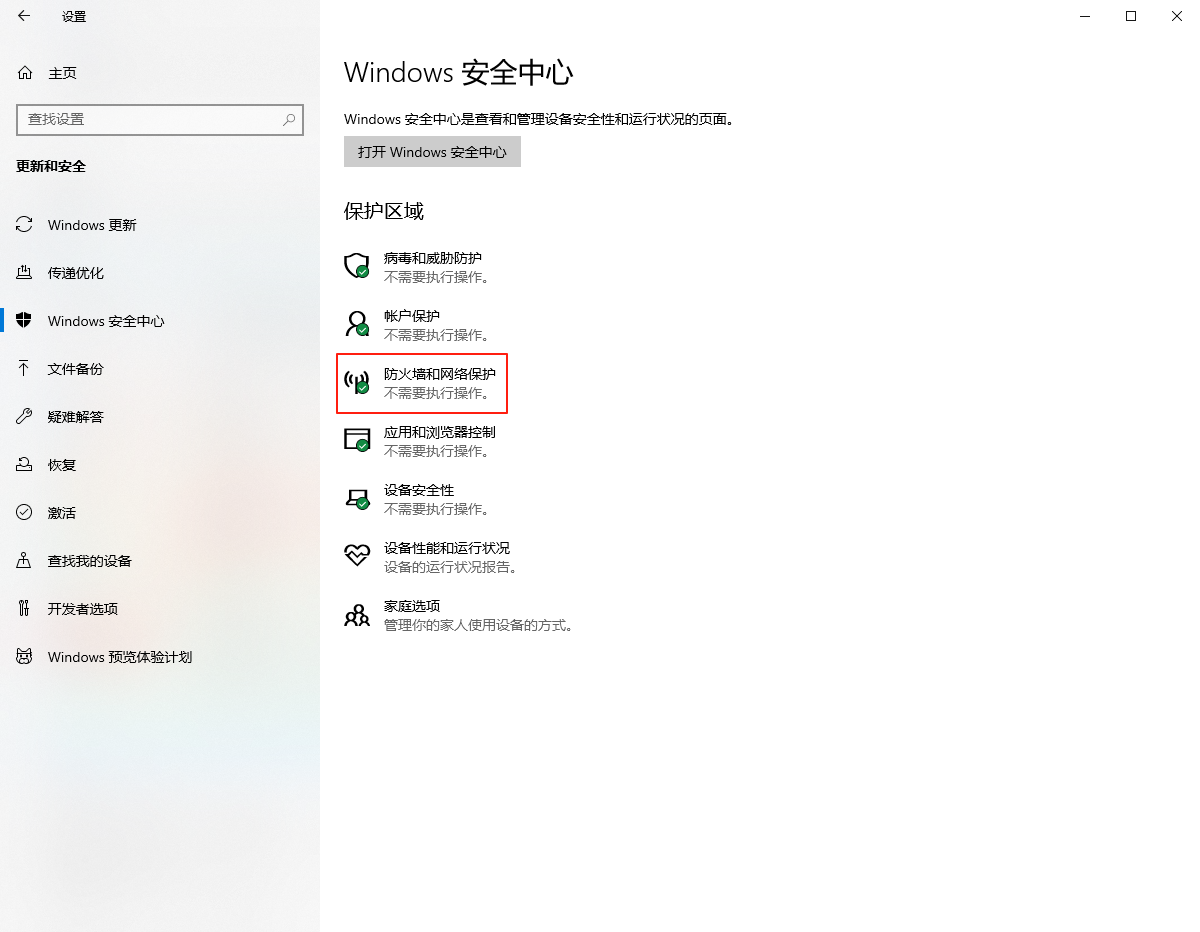1200x932 pixels.
Task: Click the Windows 更新 refresh icon
Action: (24, 225)
